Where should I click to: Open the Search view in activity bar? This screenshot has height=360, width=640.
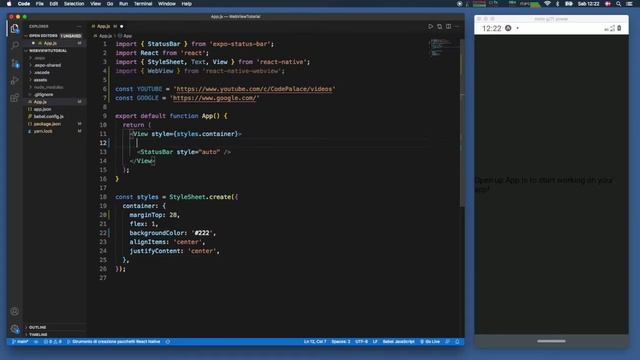[15, 45]
